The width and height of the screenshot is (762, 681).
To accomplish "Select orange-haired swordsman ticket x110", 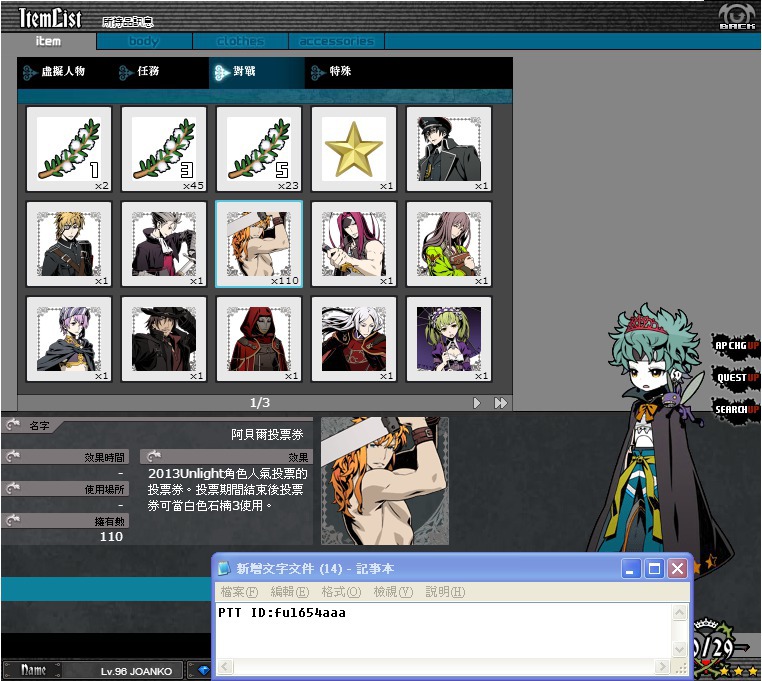I will [x=259, y=244].
